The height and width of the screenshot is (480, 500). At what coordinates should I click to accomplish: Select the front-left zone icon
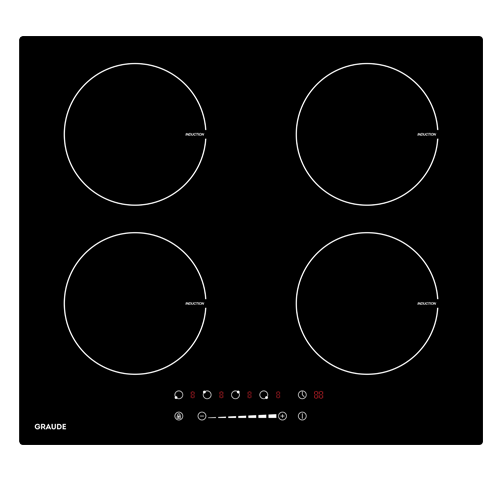click(179, 395)
